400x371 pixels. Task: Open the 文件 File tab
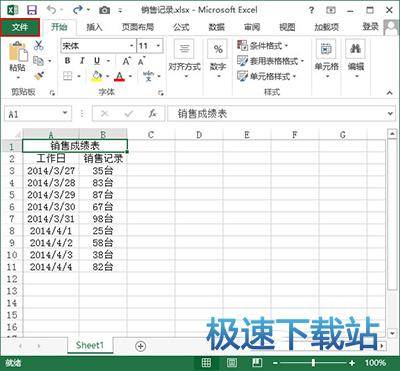pos(20,27)
